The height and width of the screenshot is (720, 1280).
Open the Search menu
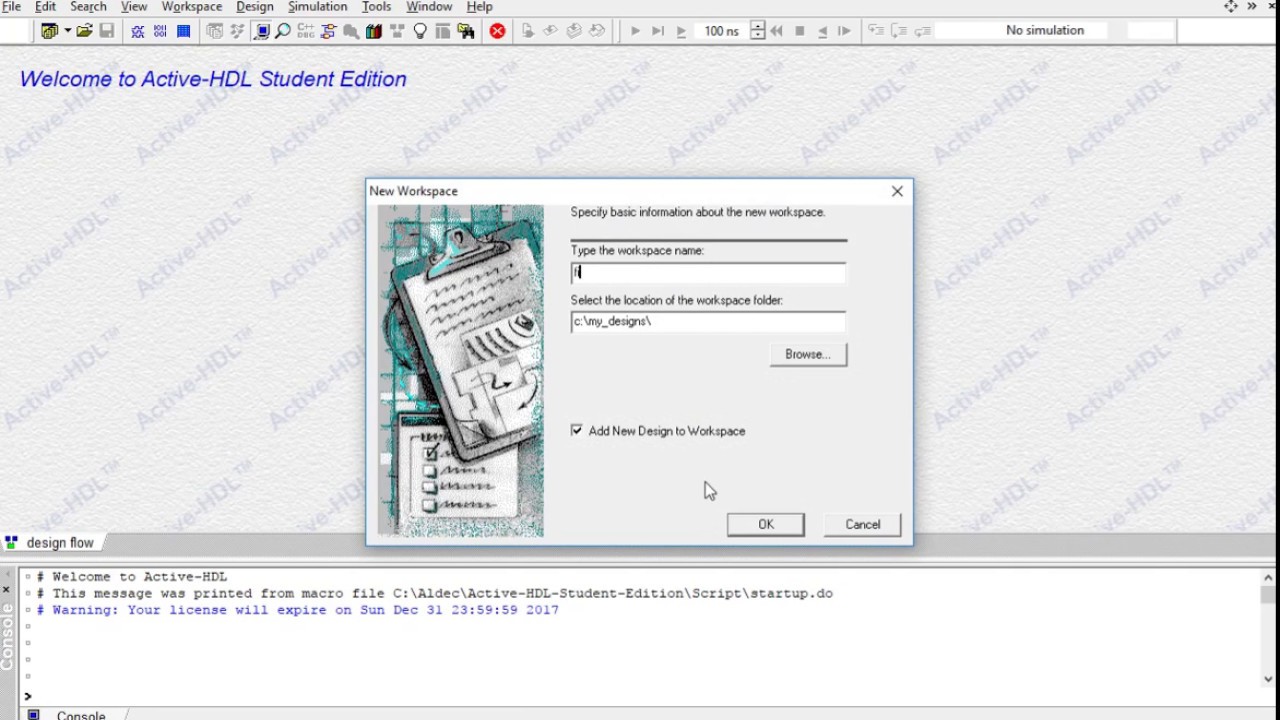pos(88,7)
